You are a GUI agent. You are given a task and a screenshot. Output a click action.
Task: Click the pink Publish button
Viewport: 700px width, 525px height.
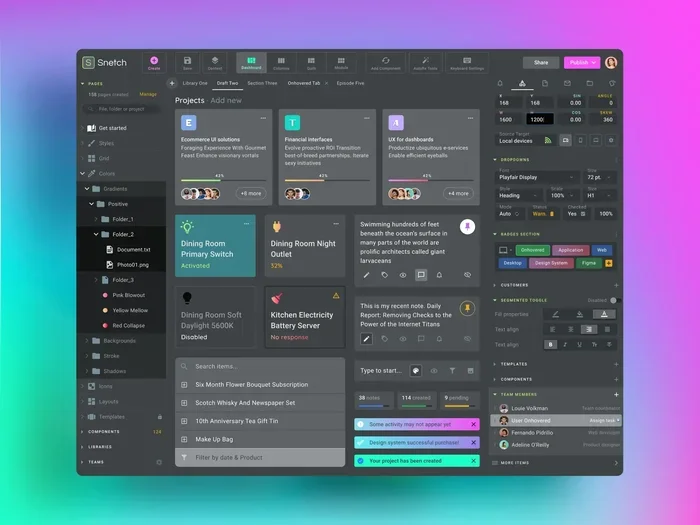point(582,62)
